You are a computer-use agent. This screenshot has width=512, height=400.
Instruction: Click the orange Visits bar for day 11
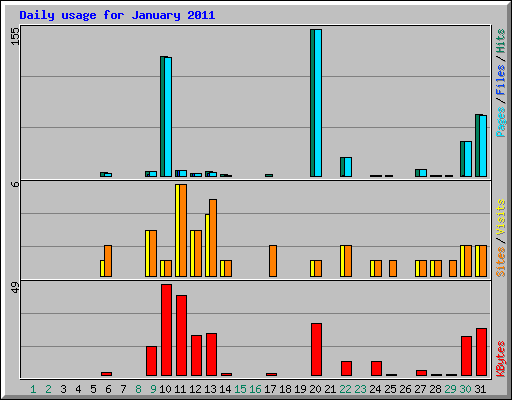183,230
